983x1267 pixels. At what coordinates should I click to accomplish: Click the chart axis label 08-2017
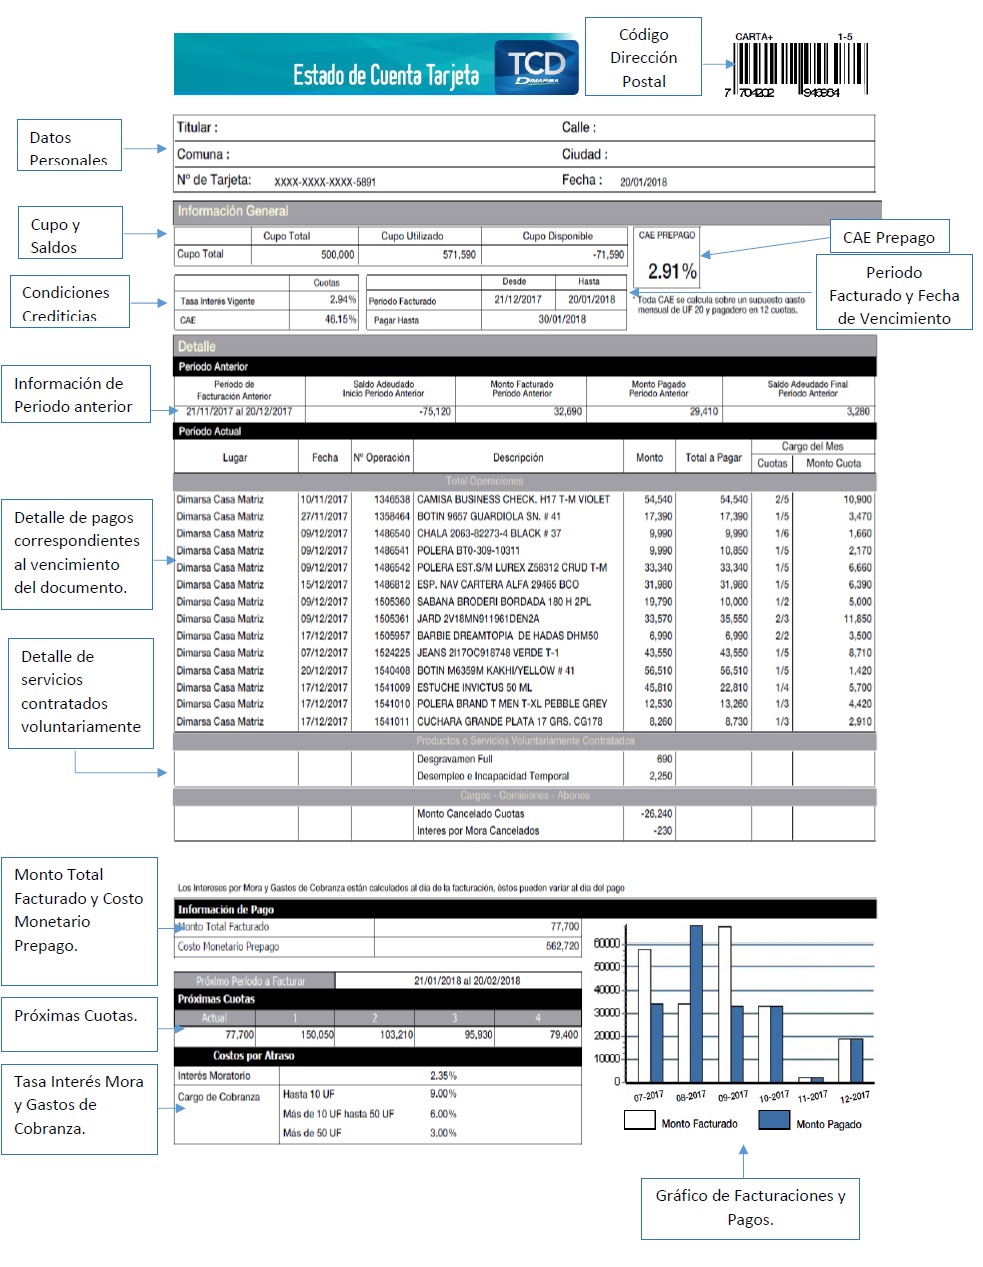[x=691, y=1096]
